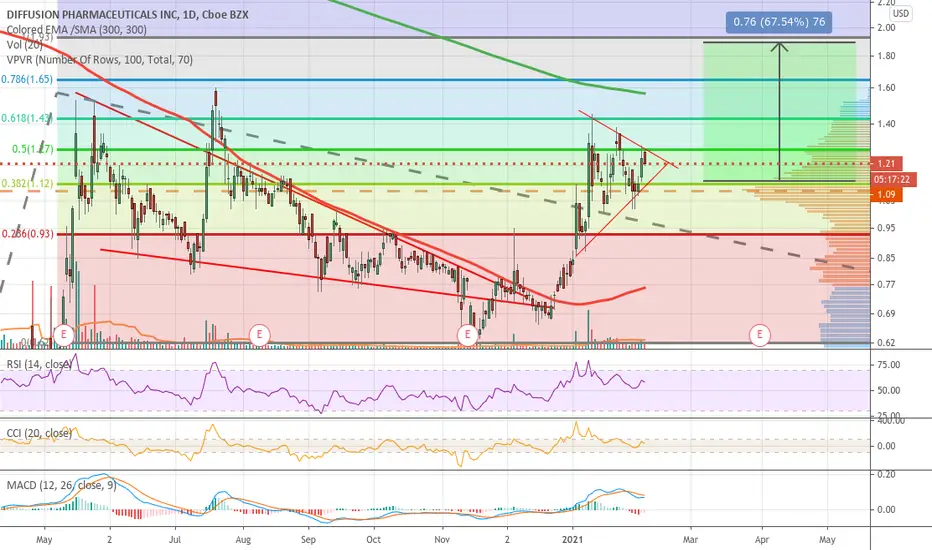Open the earnings E marker near Nov
932x550 pixels.
468,335
